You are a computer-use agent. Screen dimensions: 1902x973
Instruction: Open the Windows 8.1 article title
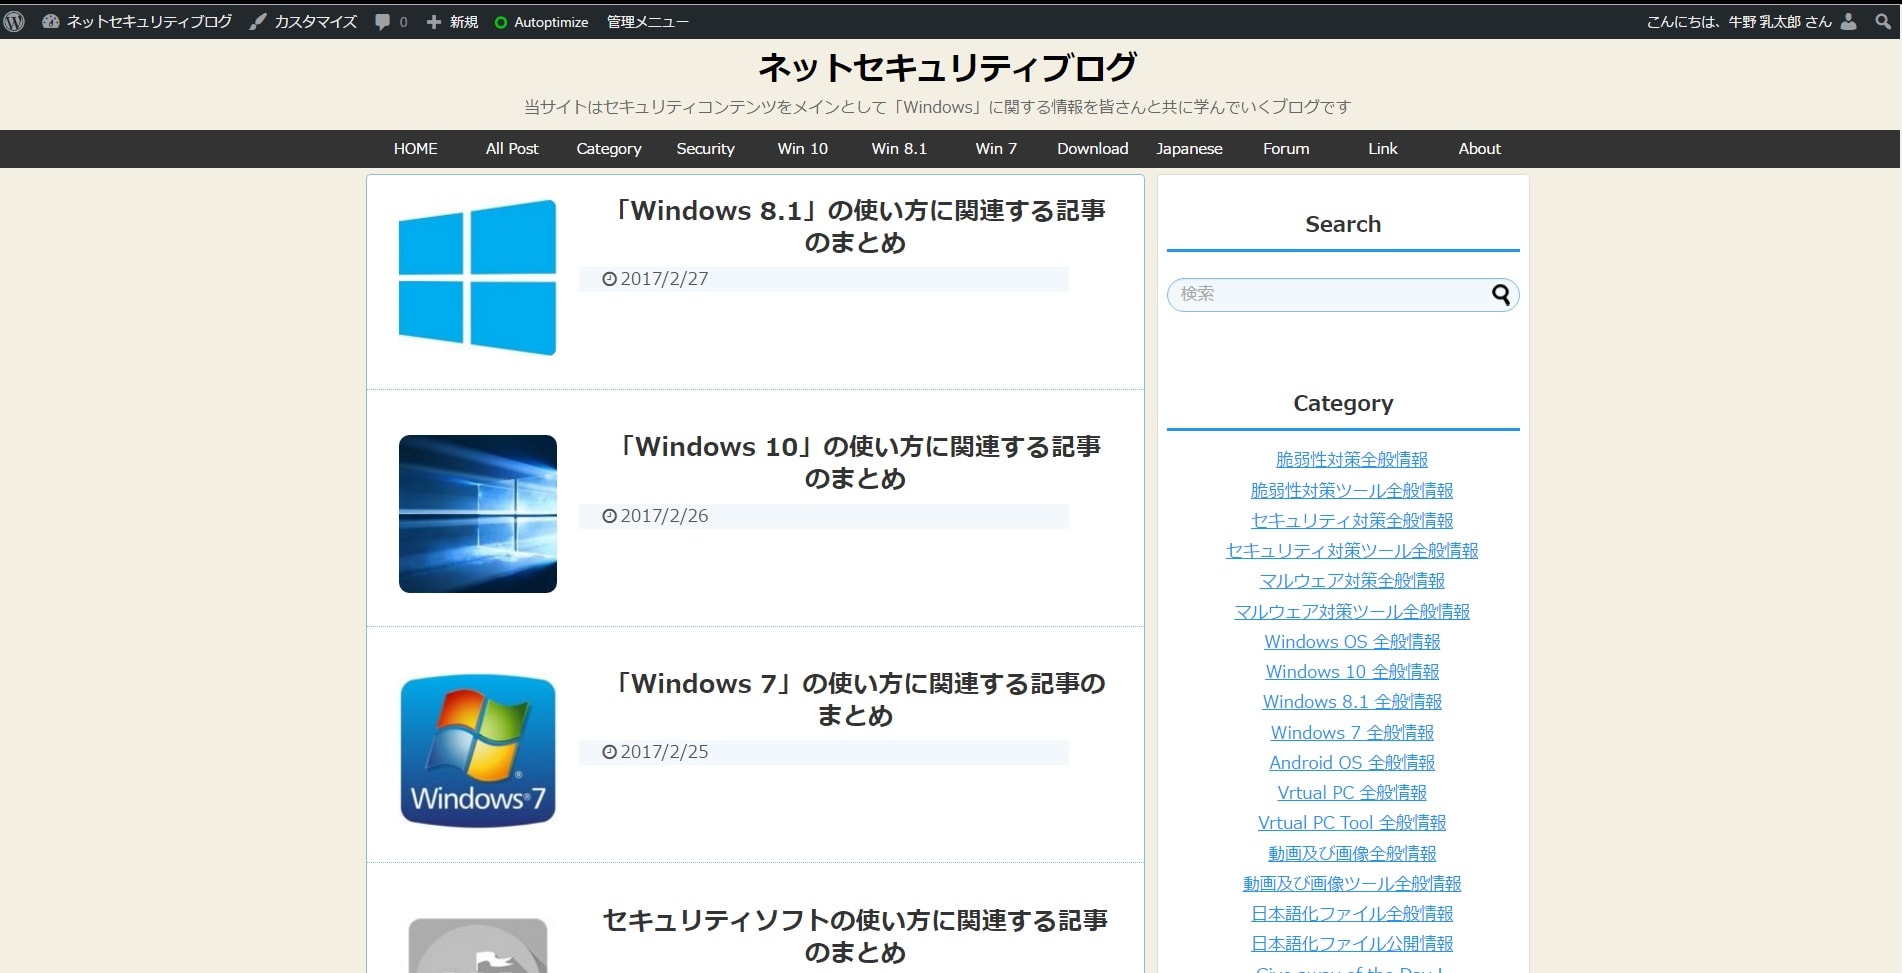pyautogui.click(x=856, y=227)
